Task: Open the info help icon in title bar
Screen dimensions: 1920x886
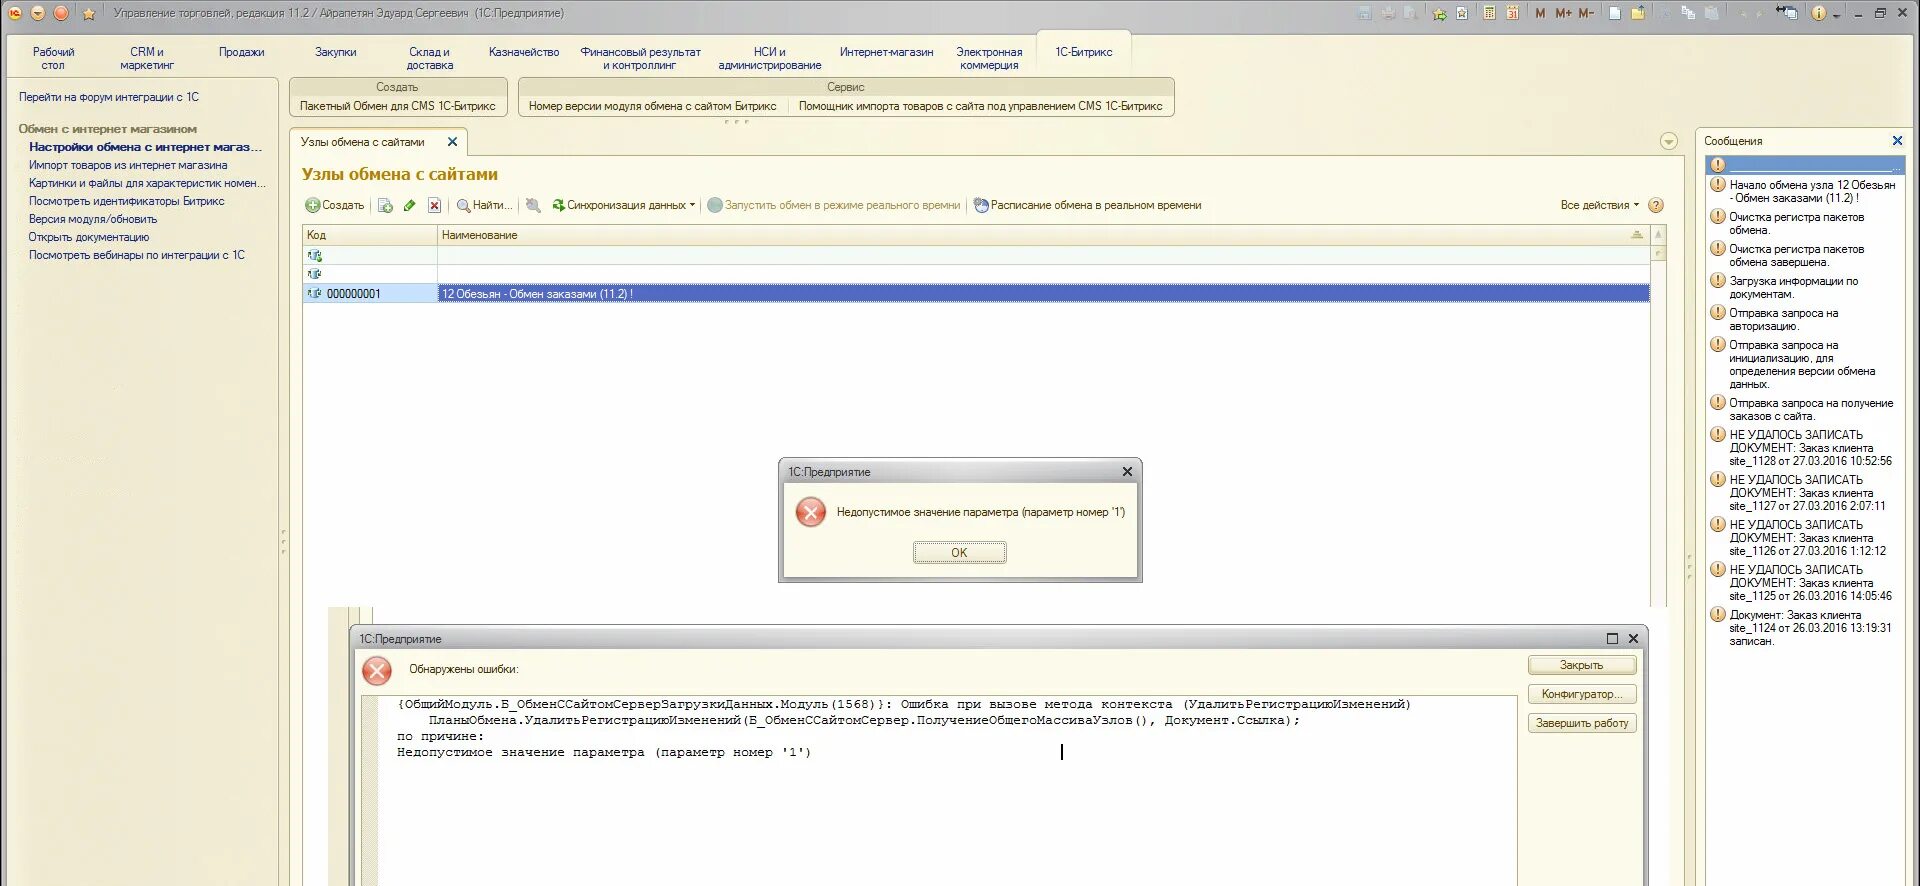Action: [x=1819, y=13]
